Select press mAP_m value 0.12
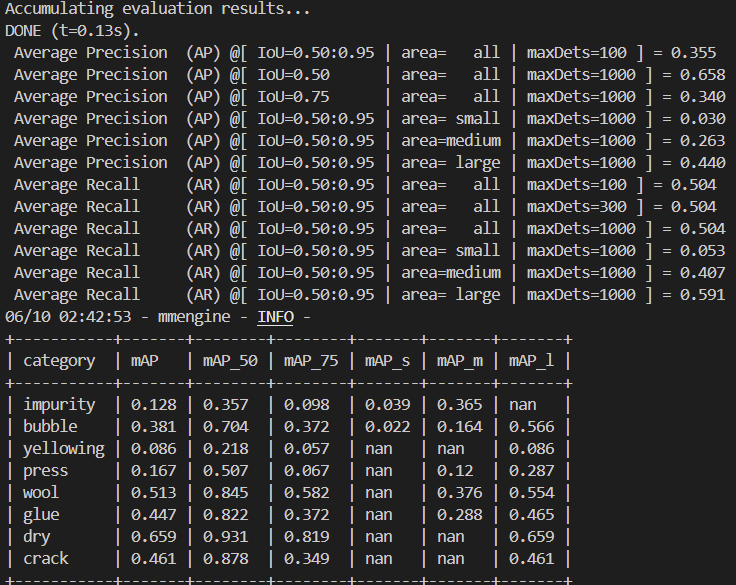This screenshot has height=585, width=736. point(455,471)
